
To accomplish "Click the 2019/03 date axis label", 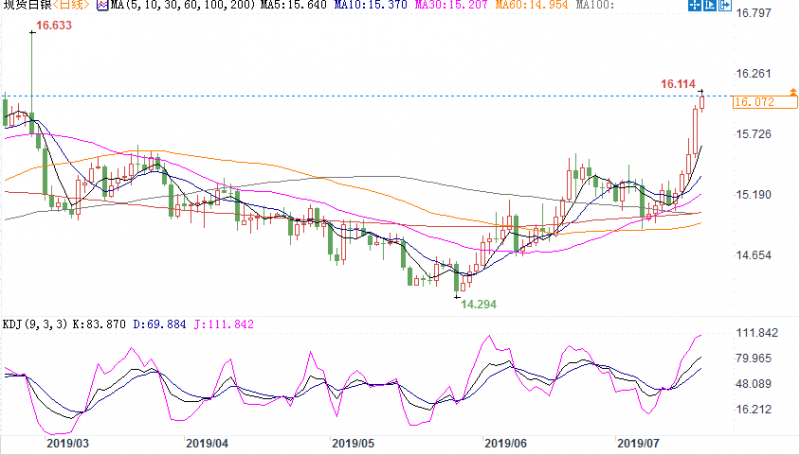I will 67,443.
